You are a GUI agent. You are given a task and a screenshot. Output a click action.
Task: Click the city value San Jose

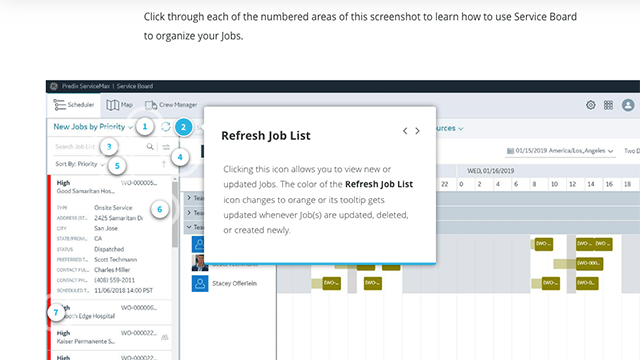click(106, 228)
